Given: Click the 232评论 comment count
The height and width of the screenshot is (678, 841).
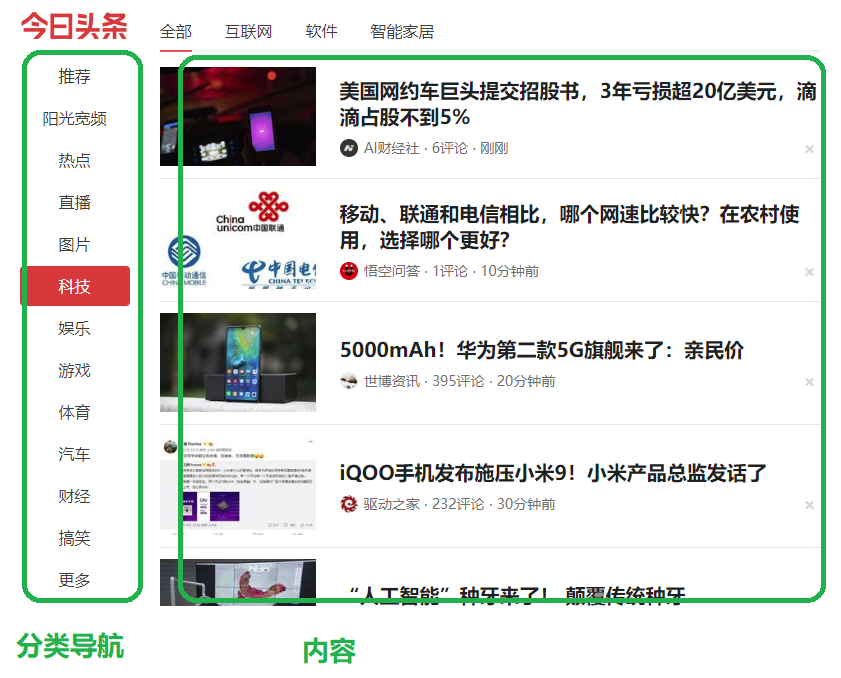Looking at the screenshot, I should coord(458,504).
